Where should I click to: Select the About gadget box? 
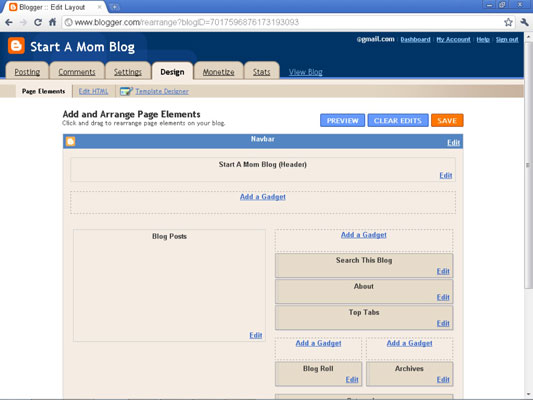tap(364, 292)
